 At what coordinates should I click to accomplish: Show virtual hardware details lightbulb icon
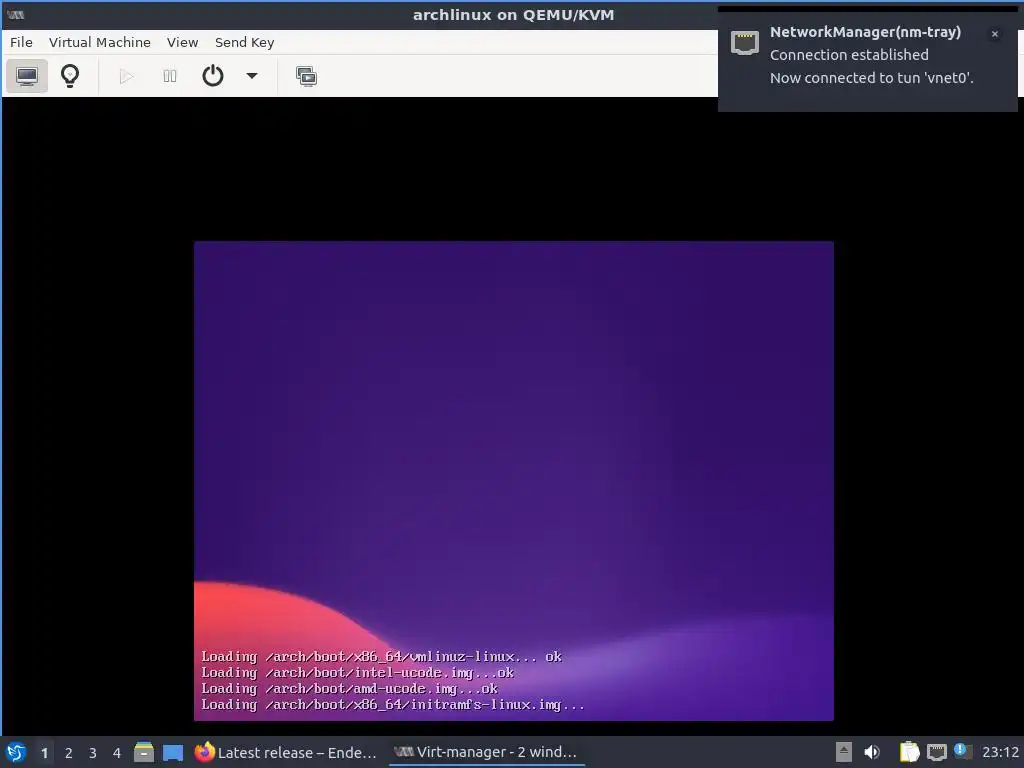click(x=70, y=76)
